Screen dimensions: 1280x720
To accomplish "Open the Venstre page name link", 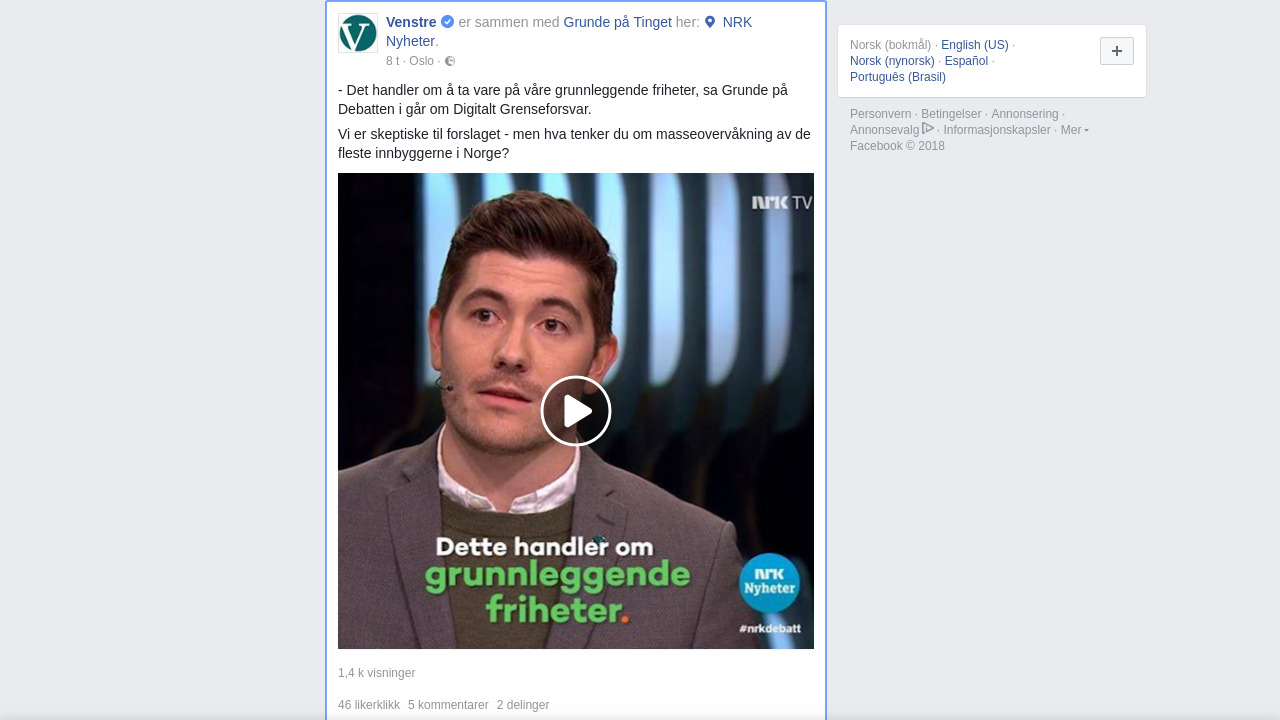I will pos(411,22).
